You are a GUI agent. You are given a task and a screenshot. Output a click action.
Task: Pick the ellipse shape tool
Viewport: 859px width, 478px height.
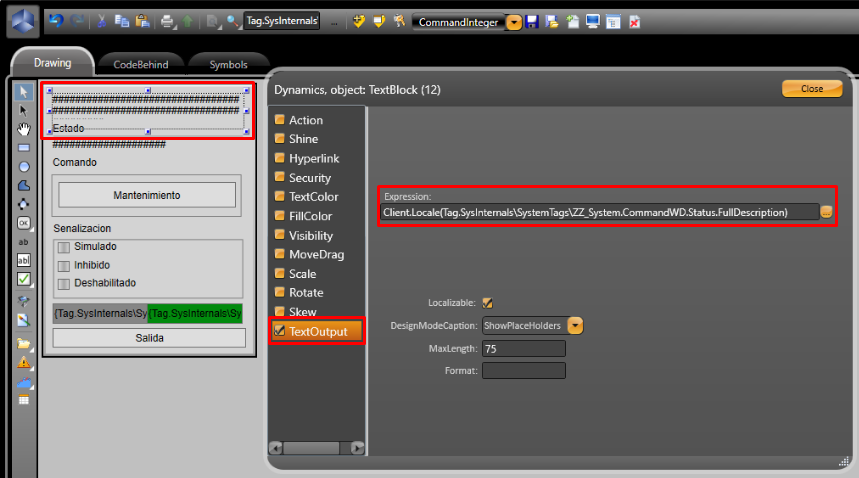click(24, 166)
